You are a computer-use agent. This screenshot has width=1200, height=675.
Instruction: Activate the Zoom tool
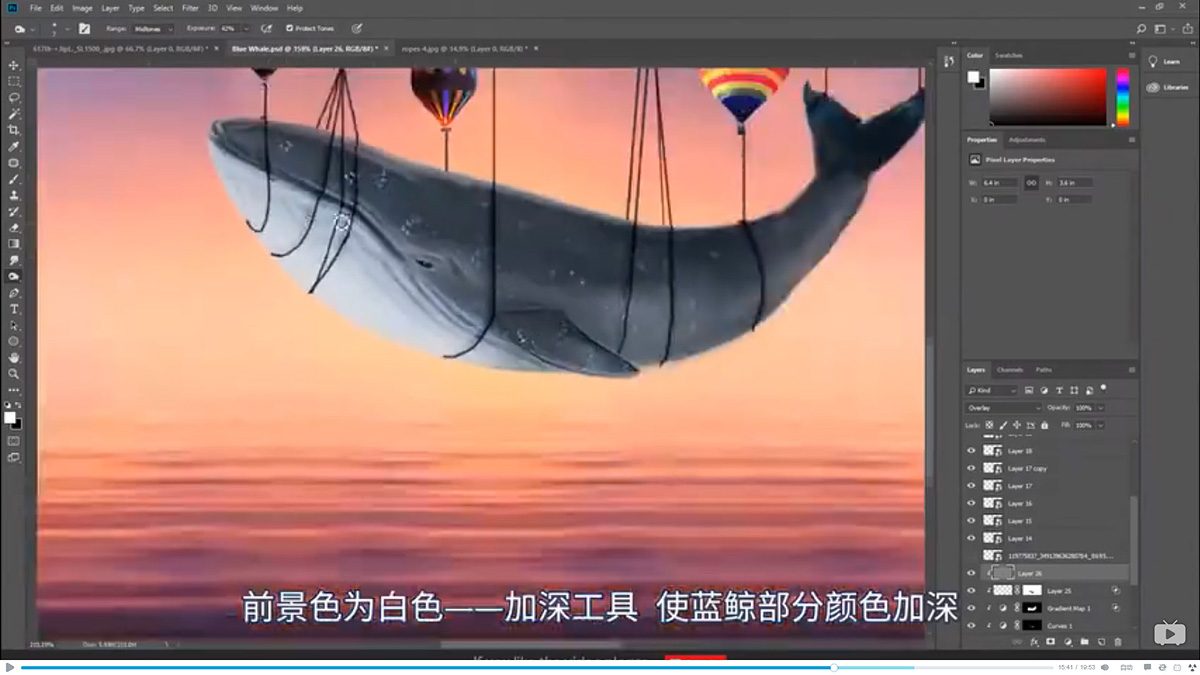14,373
